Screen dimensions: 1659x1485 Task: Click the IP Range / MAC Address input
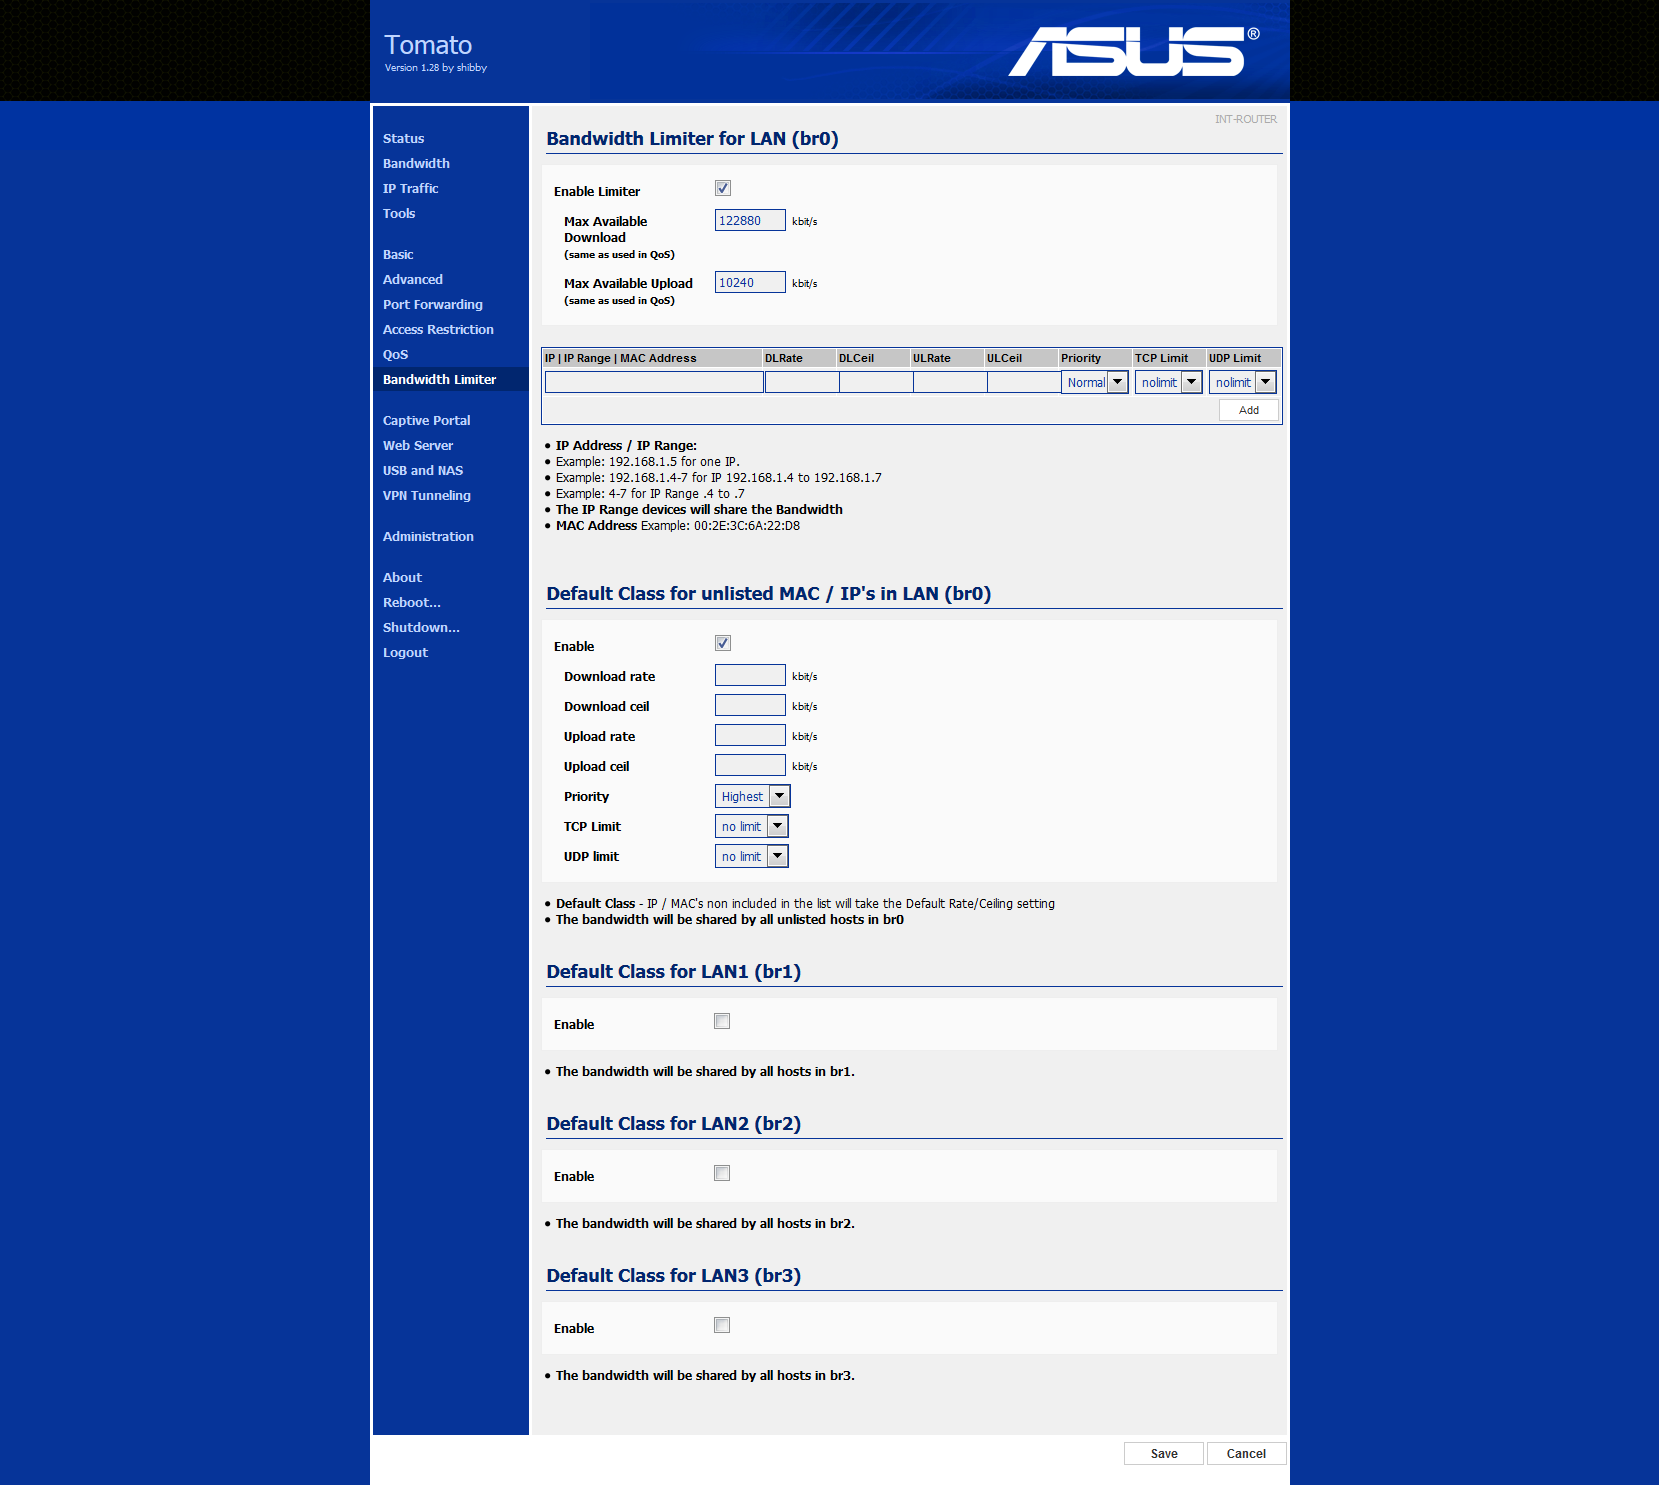coord(654,382)
